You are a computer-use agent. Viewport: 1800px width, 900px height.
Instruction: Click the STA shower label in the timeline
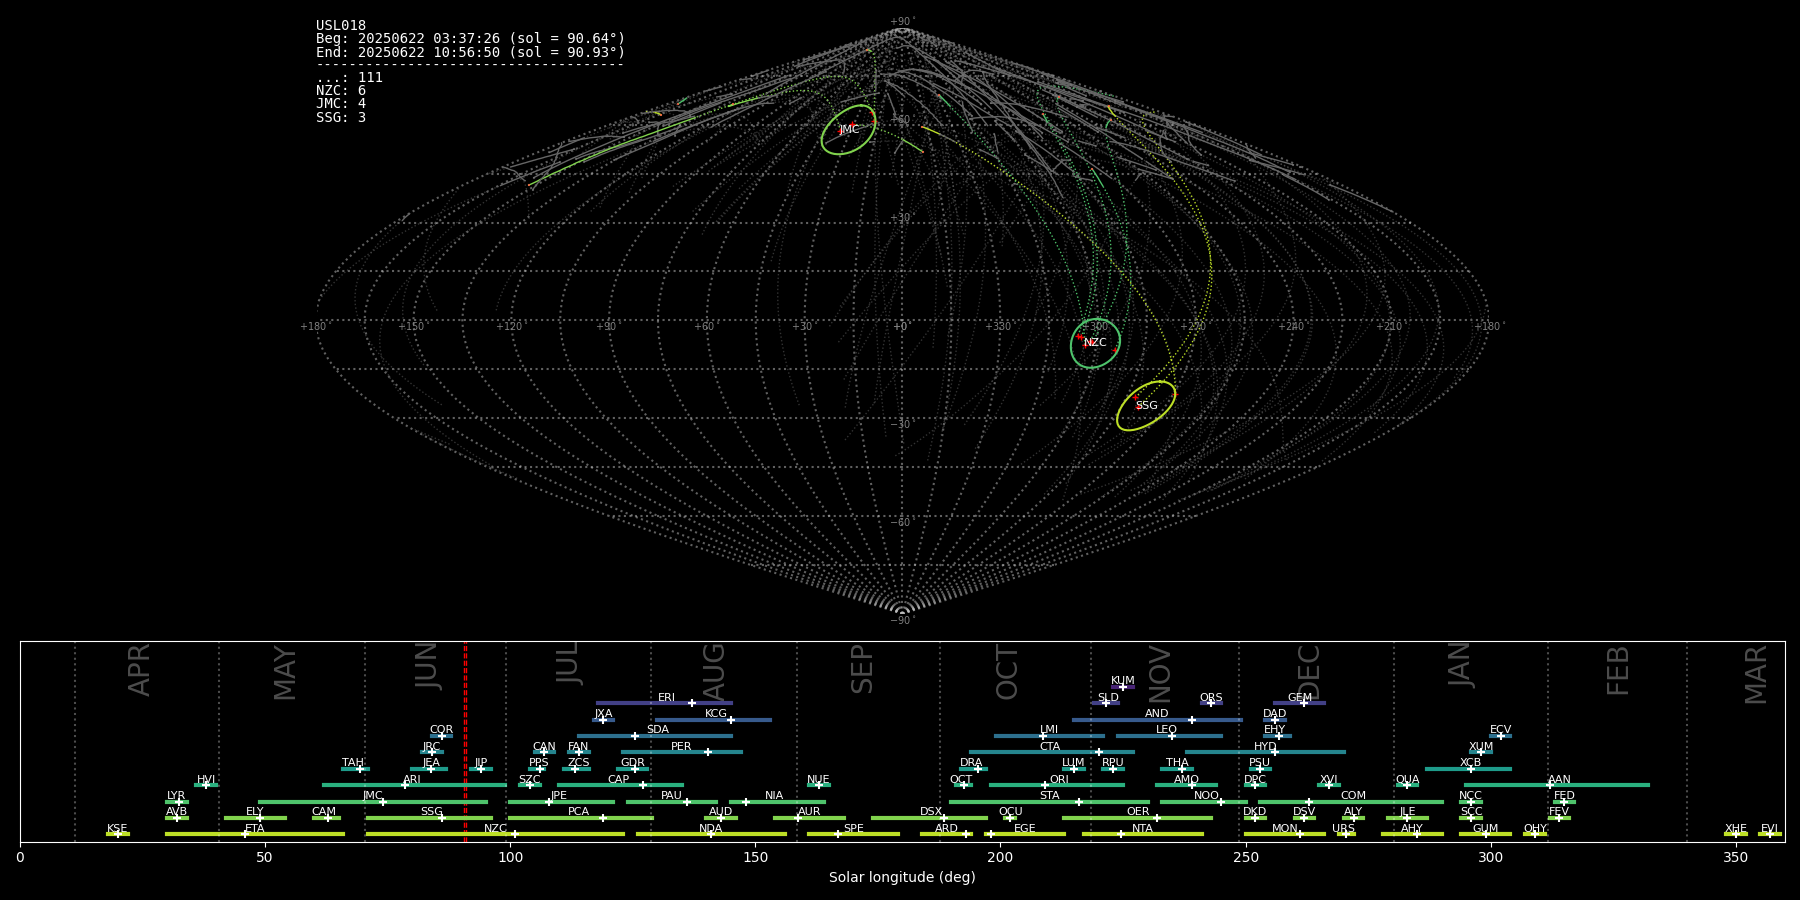(1049, 796)
